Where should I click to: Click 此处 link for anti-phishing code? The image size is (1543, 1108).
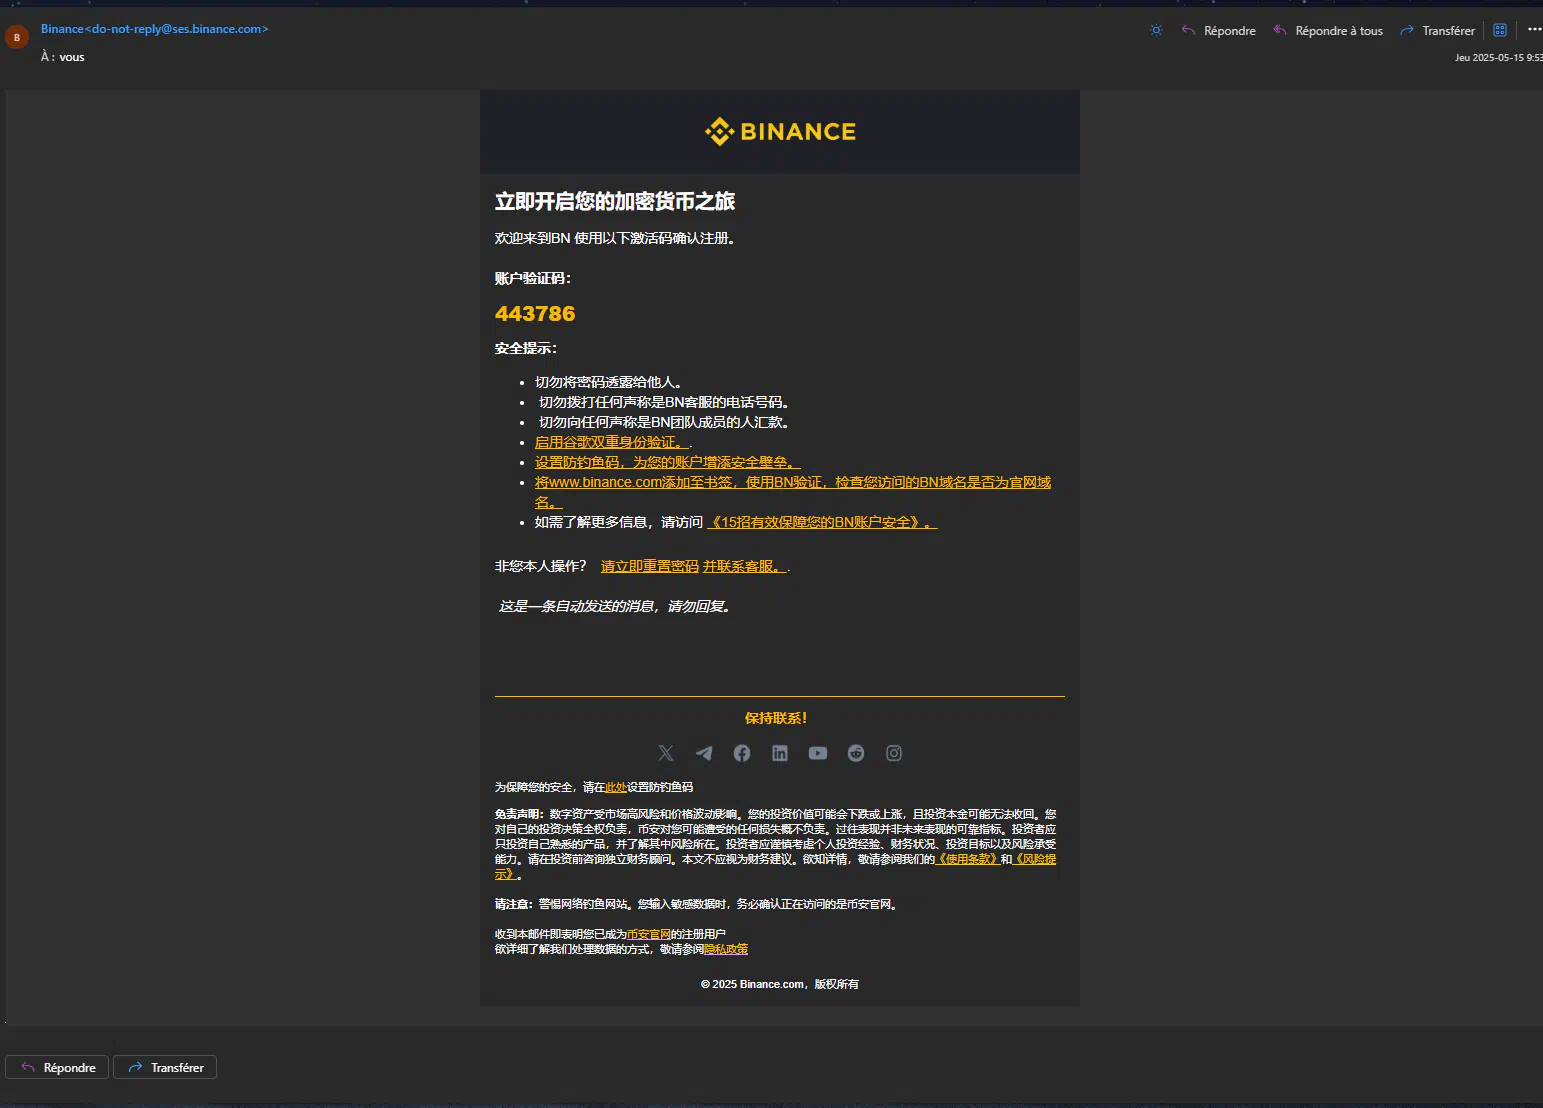(616, 787)
